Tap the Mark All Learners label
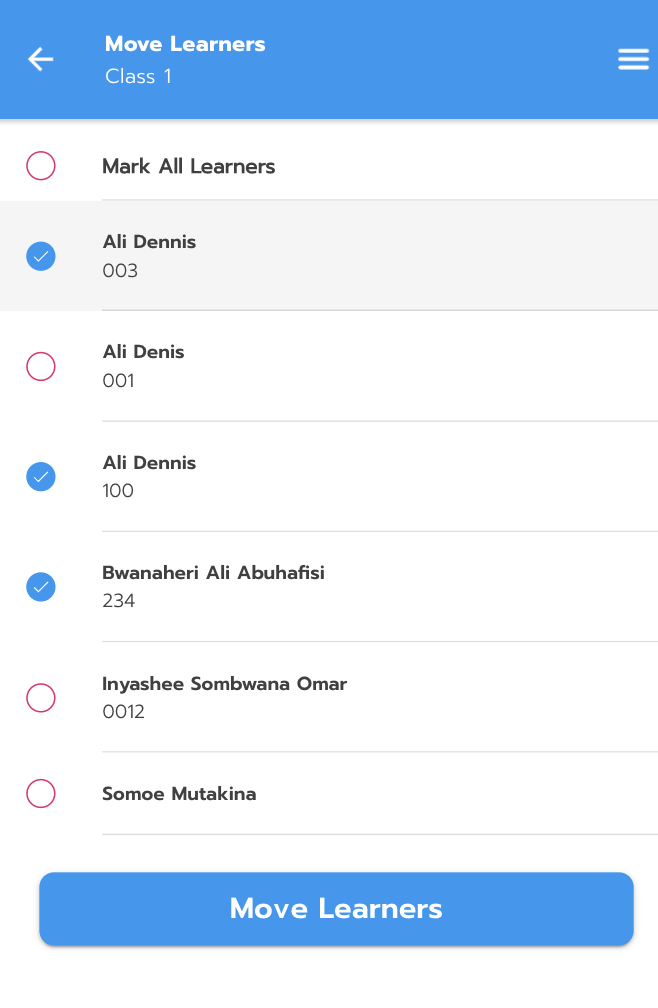This screenshot has width=658, height=1008. pos(188,166)
